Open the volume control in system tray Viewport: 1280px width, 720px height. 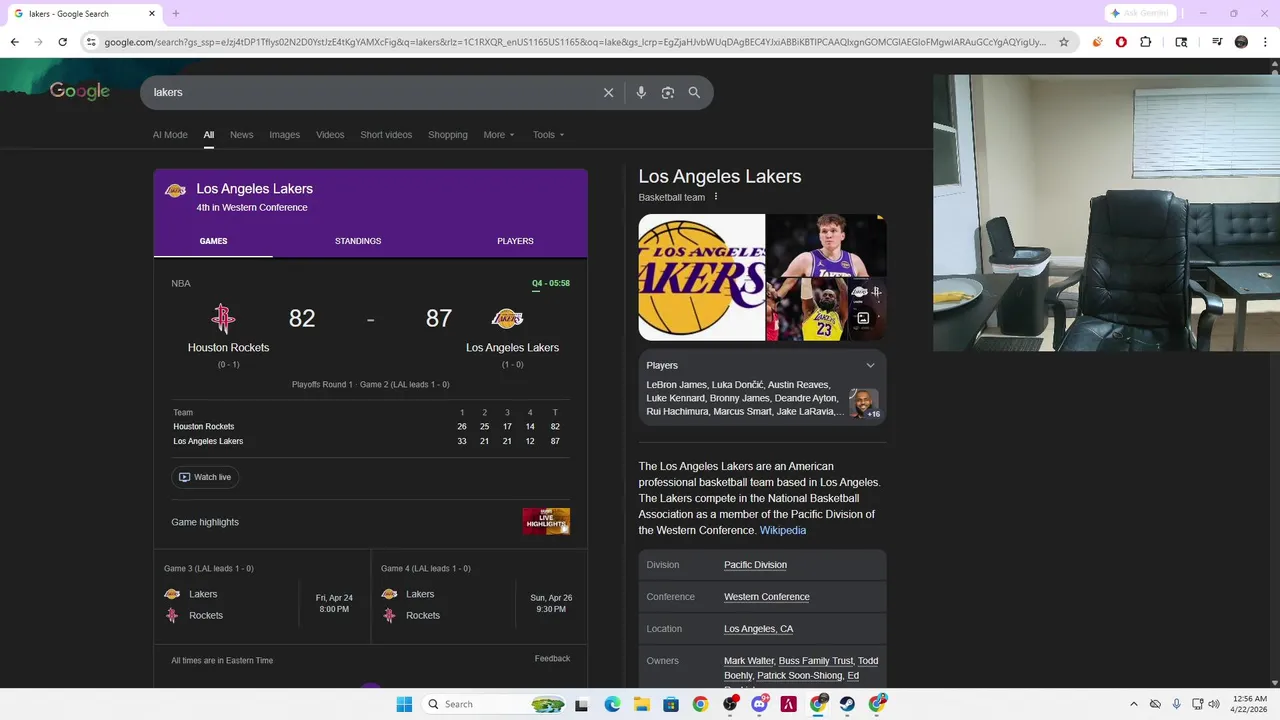click(1214, 704)
